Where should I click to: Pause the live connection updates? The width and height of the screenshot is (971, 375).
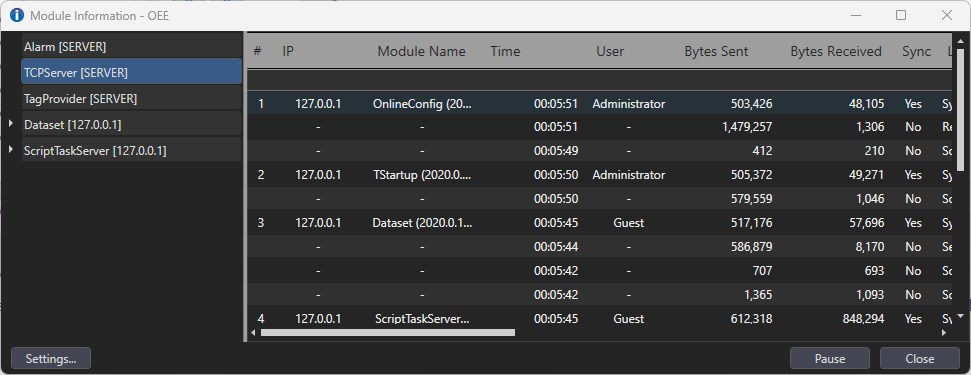point(830,358)
